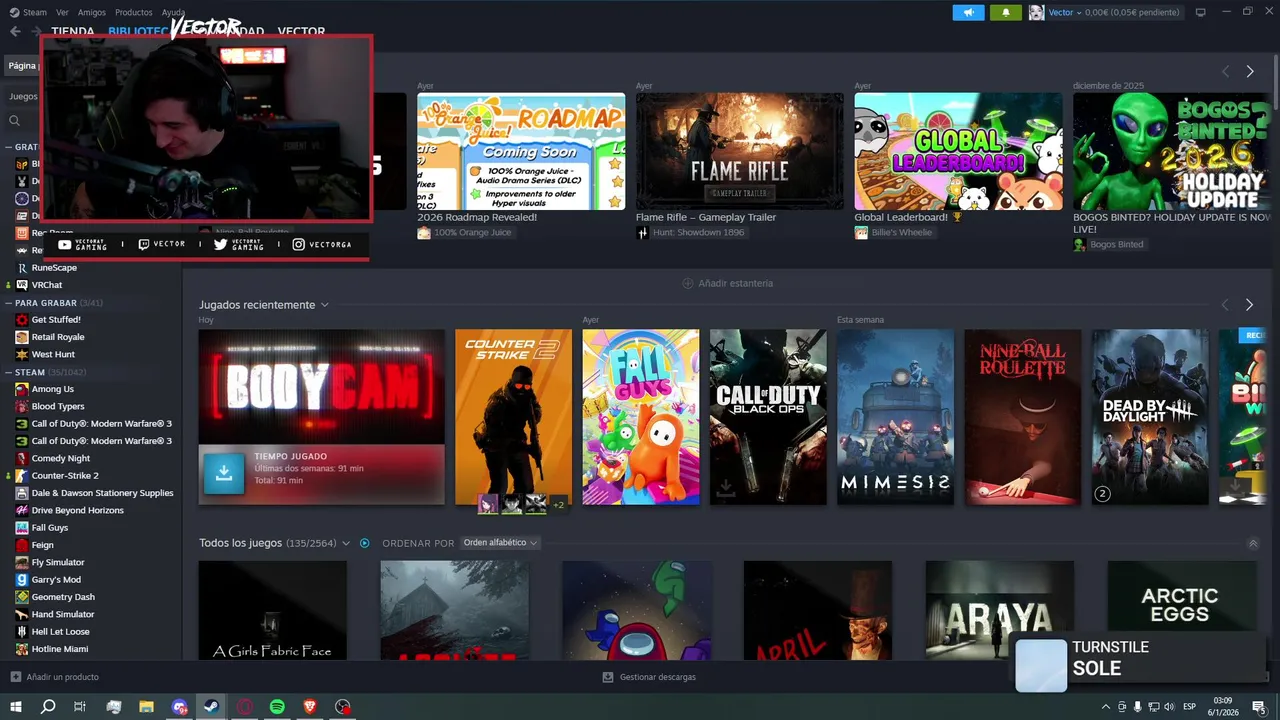
Task: Open the Orden alfabético sort dropdown
Action: pyautogui.click(x=500, y=543)
